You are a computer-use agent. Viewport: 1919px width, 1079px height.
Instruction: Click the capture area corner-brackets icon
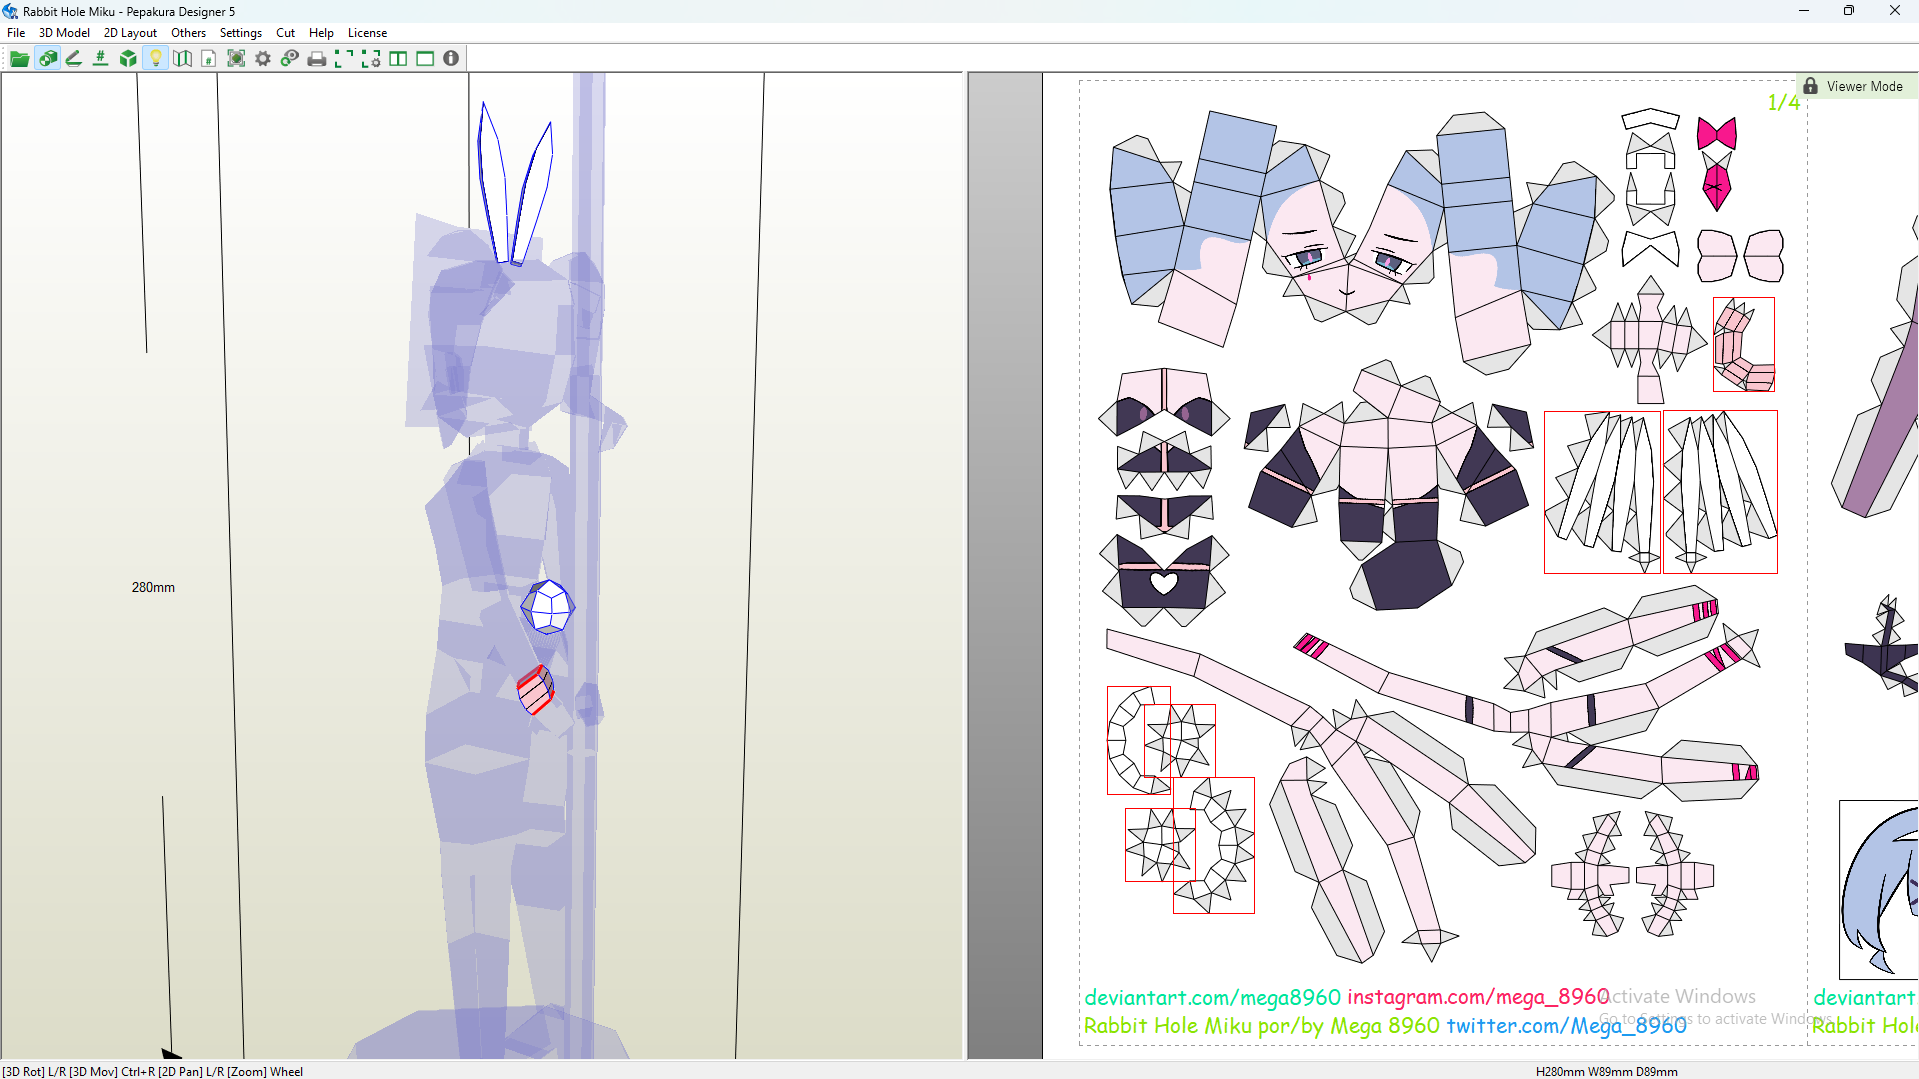coord(344,59)
